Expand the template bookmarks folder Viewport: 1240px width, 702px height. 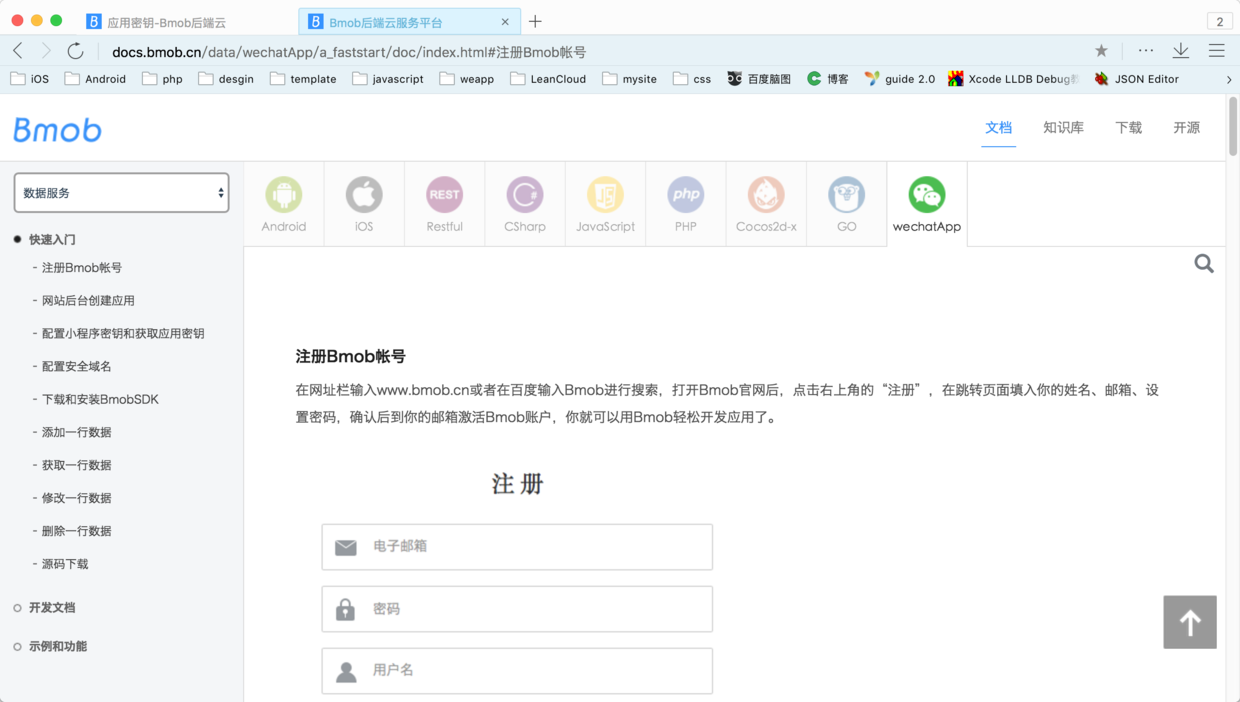pos(303,79)
